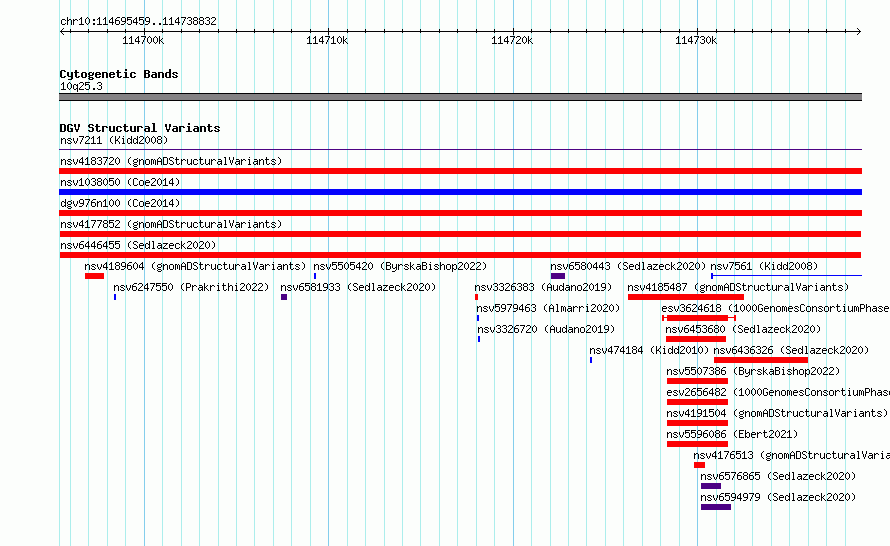Image resolution: width=890 pixels, height=546 pixels.
Task: Select the purple nsv6576865 variant bar
Action: click(x=711, y=486)
